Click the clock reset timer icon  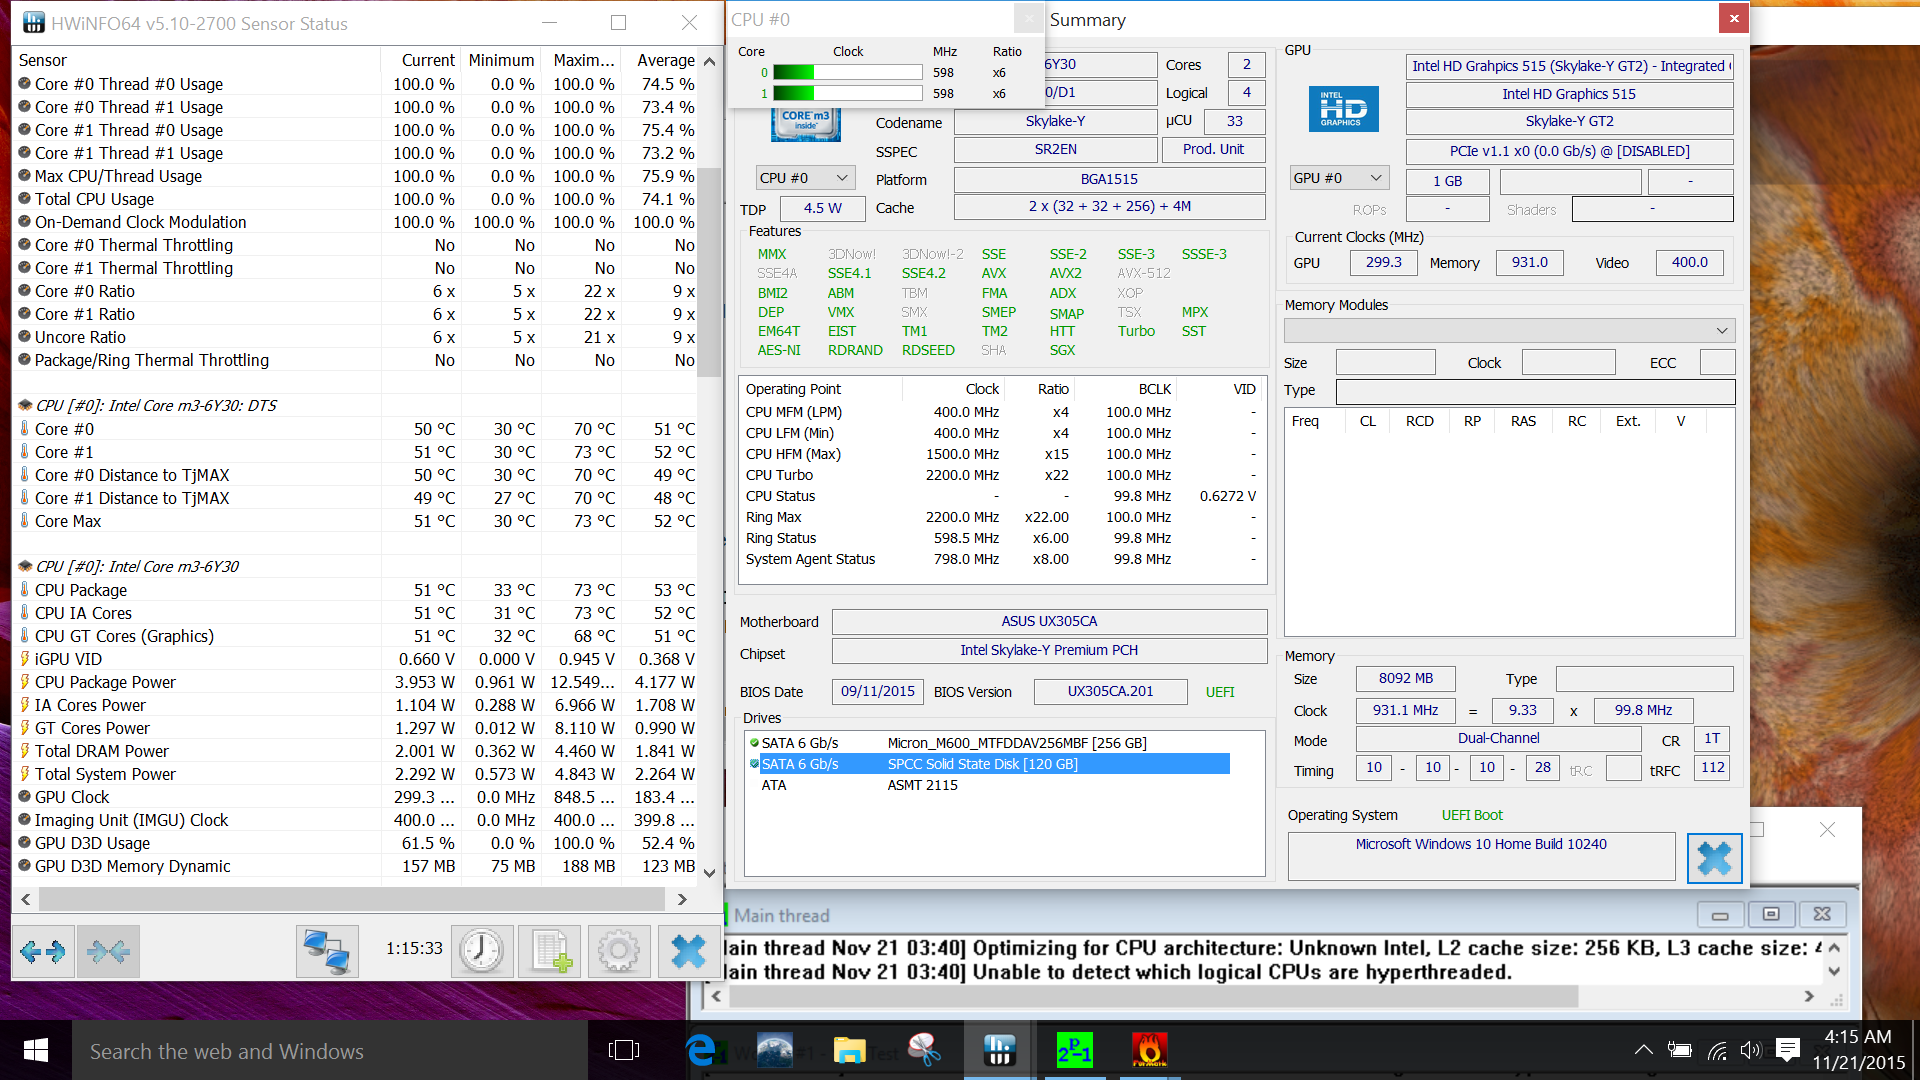pyautogui.click(x=481, y=951)
